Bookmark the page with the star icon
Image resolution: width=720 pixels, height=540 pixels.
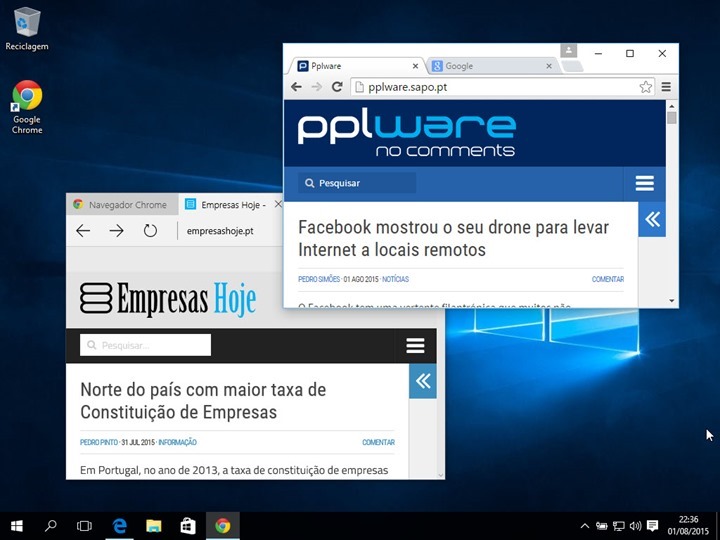point(645,87)
